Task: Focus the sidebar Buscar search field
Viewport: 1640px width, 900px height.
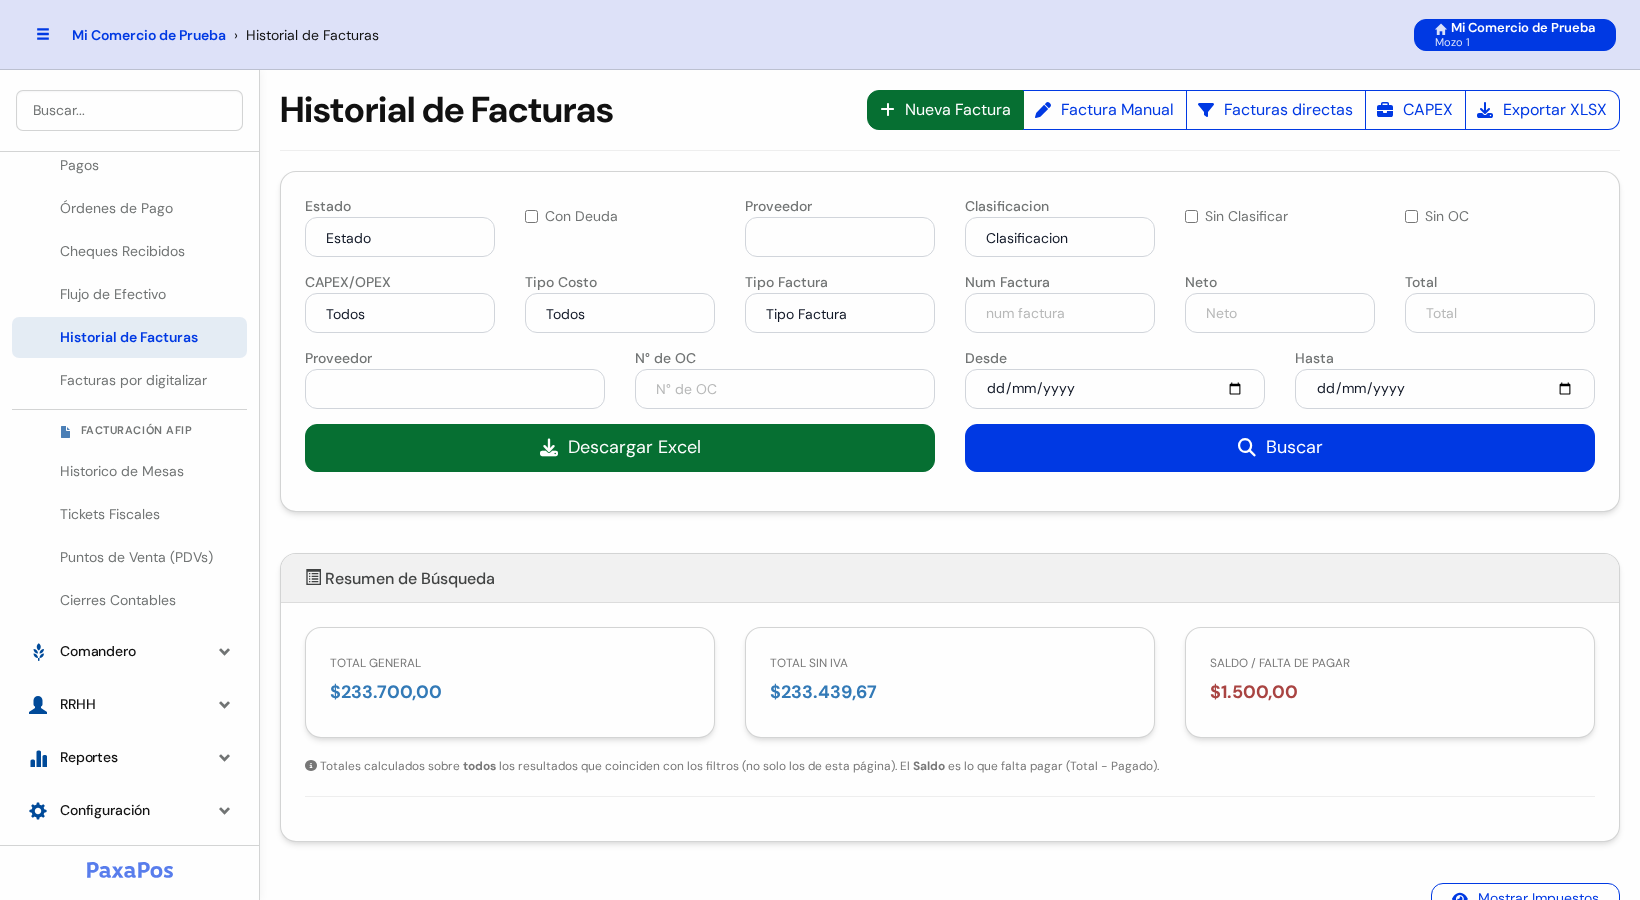Action: [x=130, y=111]
